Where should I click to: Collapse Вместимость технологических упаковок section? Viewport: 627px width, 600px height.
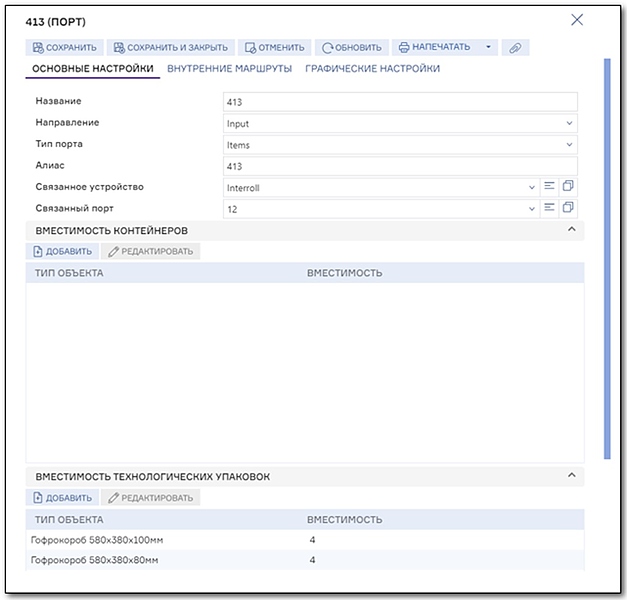click(x=571, y=476)
